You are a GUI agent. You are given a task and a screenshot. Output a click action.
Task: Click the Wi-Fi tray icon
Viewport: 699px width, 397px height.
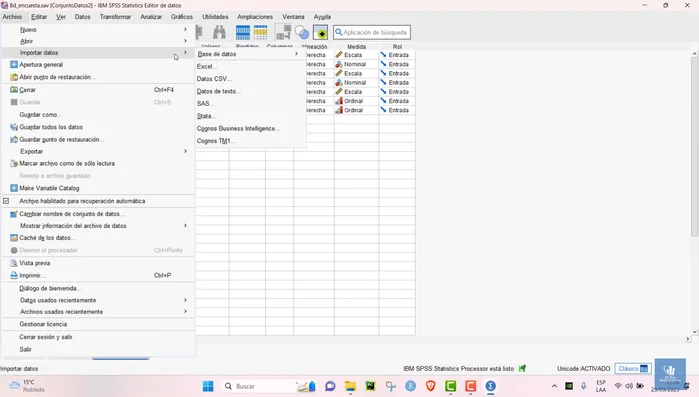pos(618,386)
